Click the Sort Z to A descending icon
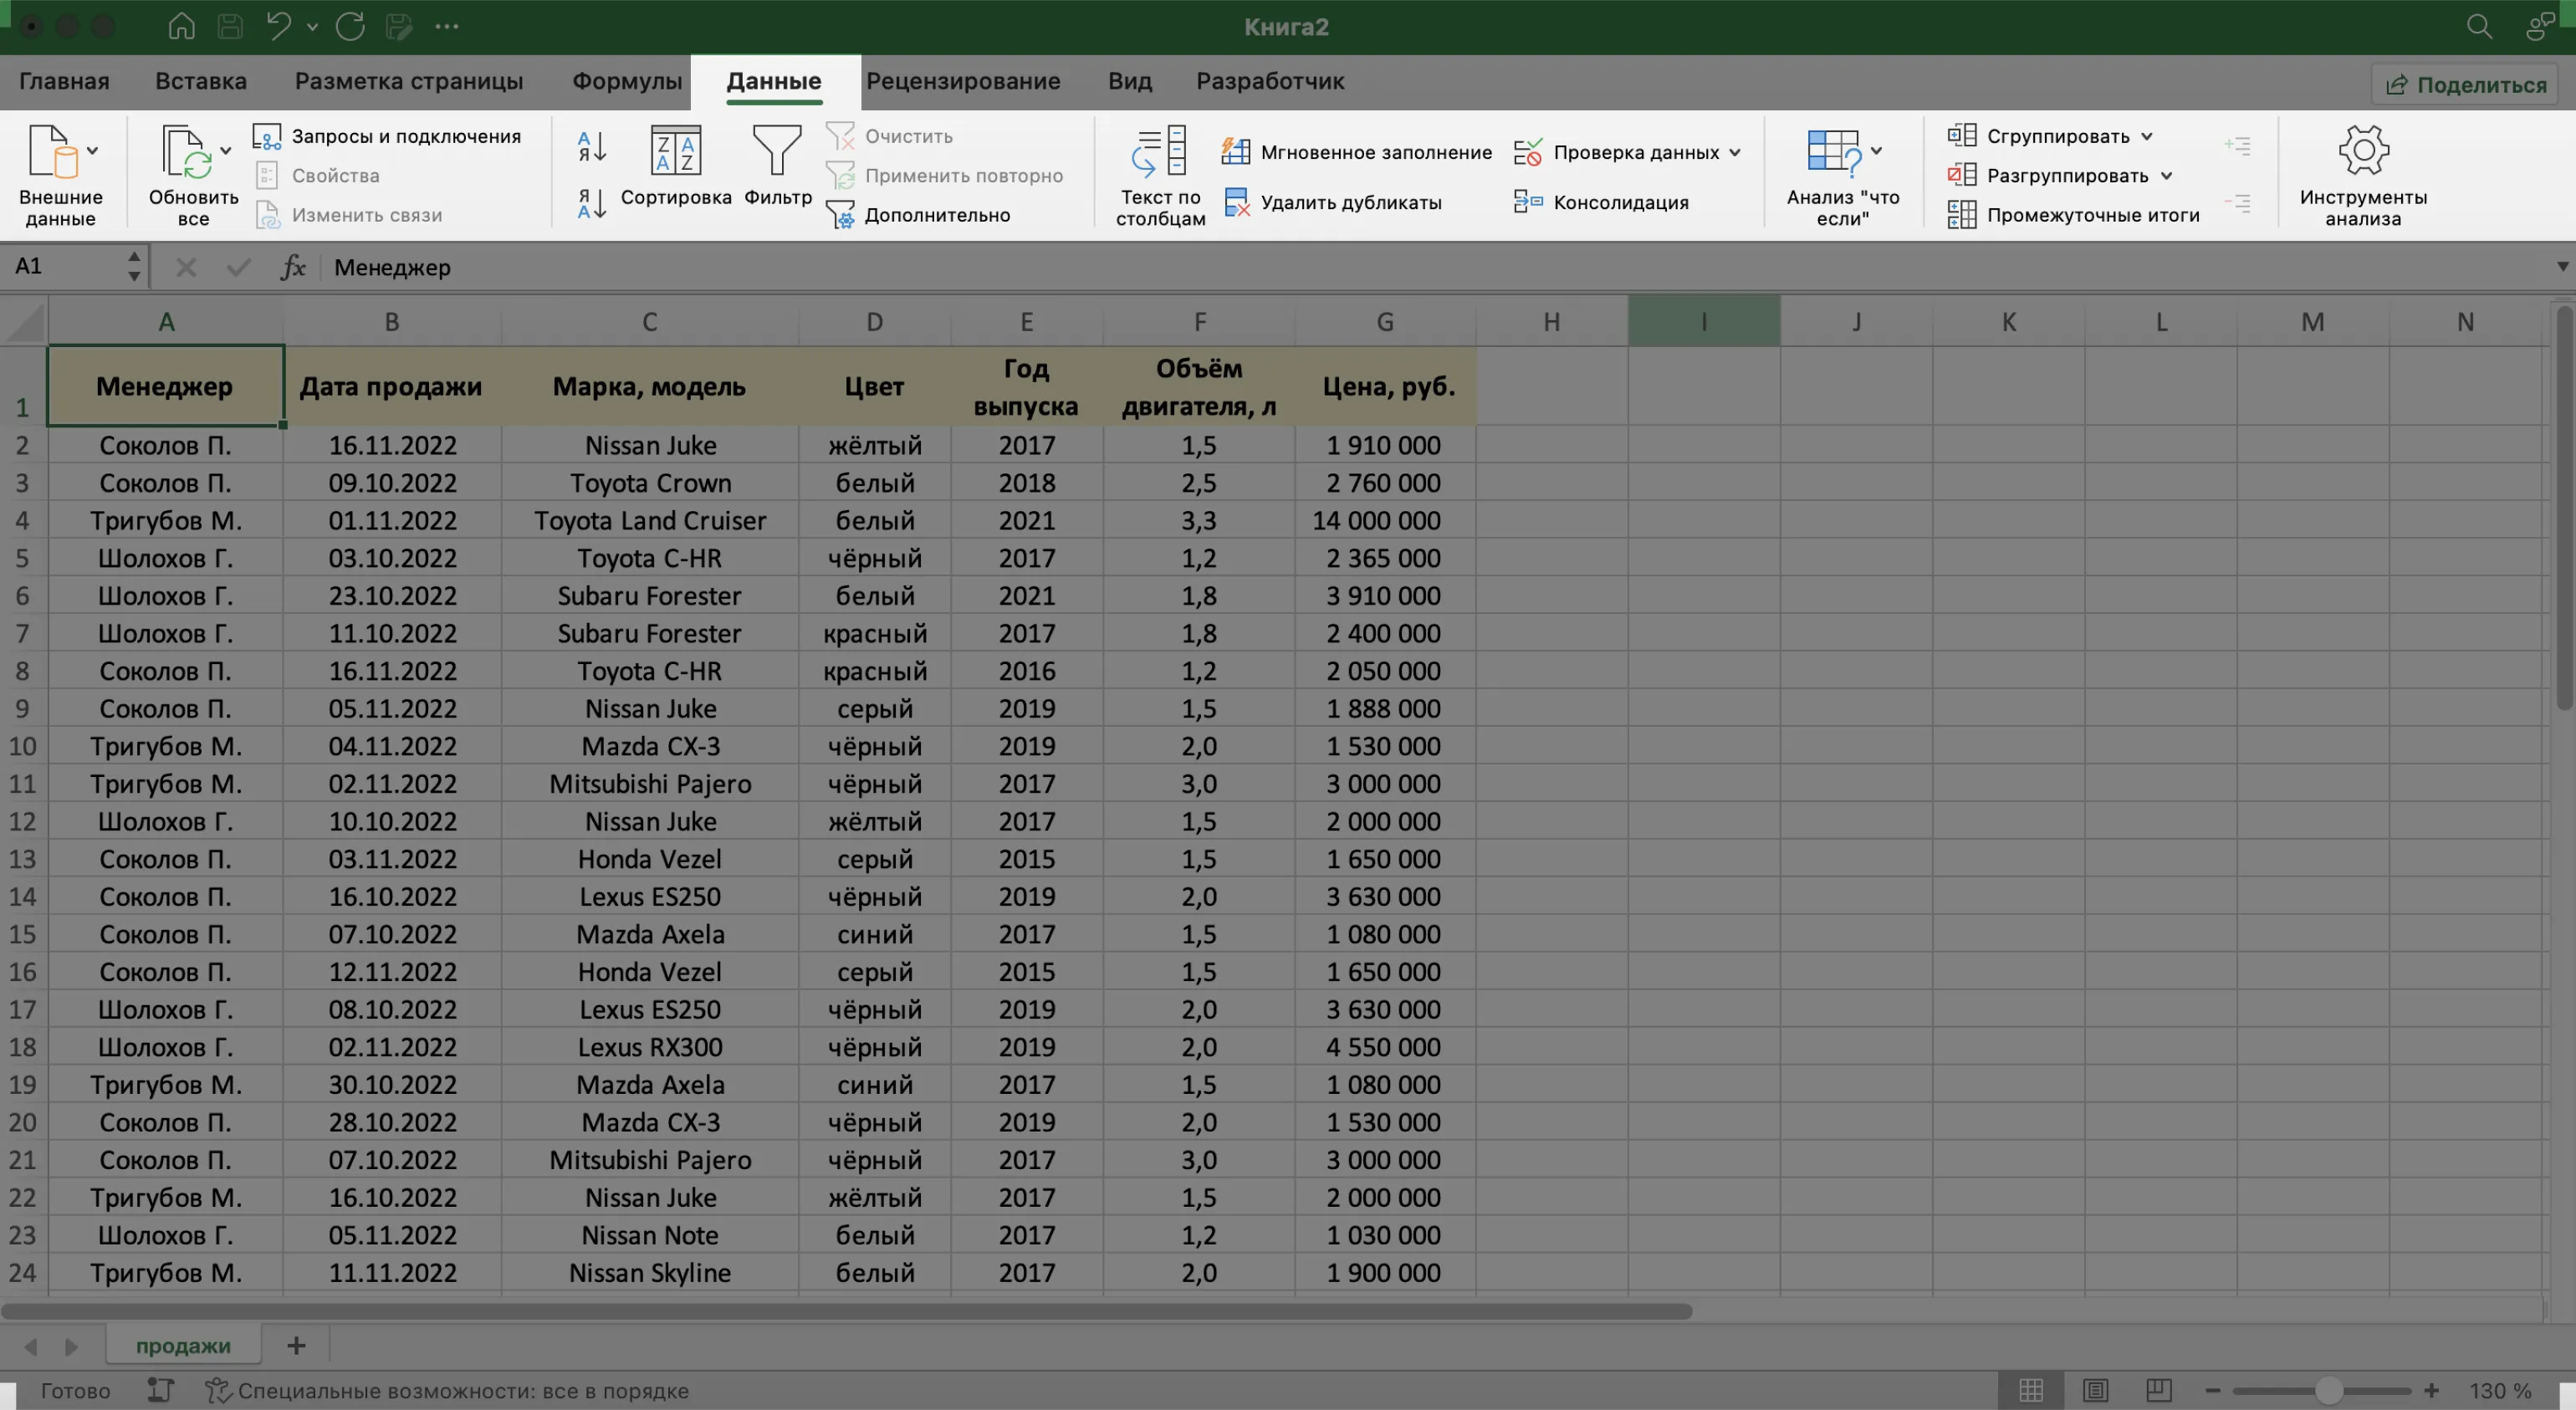The height and width of the screenshot is (1410, 2576). point(592,204)
